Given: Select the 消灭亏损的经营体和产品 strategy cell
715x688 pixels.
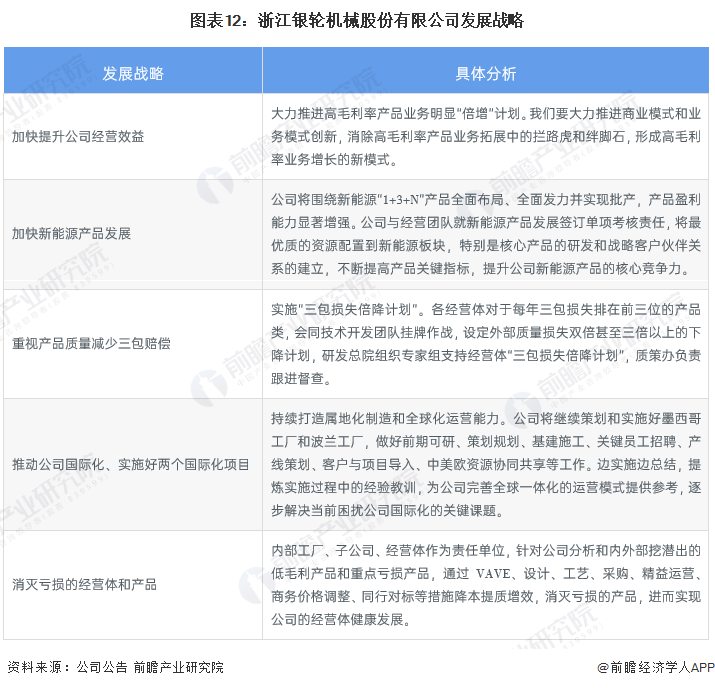Looking at the screenshot, I should (133, 585).
